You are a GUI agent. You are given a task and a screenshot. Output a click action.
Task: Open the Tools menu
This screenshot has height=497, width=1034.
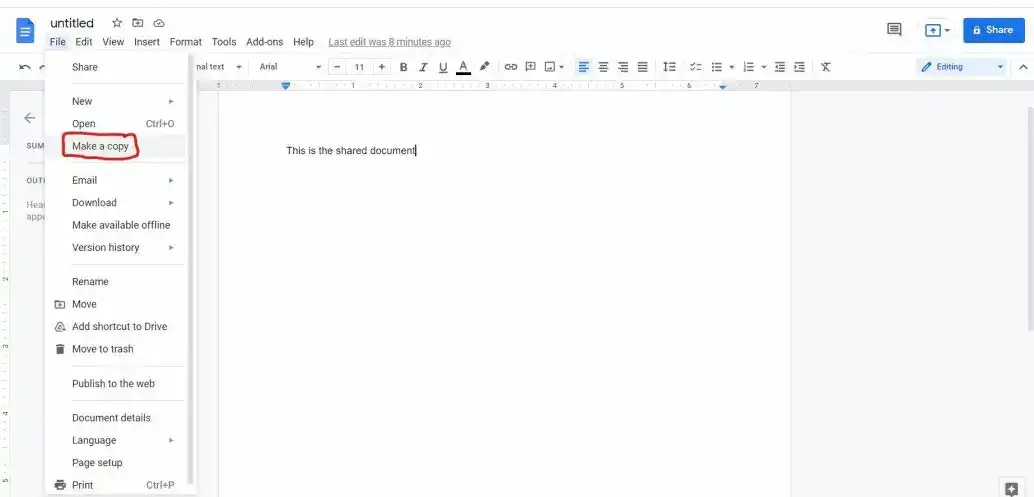click(224, 42)
